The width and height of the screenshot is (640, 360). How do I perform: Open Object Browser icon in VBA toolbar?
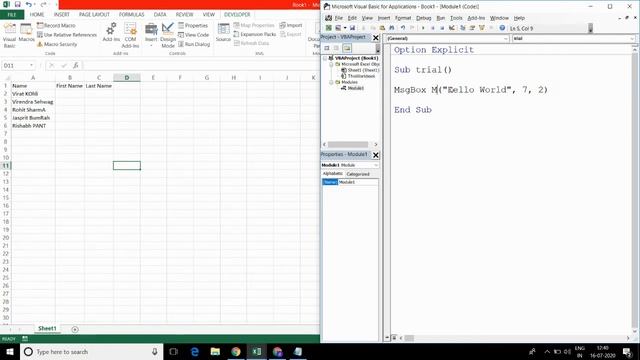pos(482,28)
